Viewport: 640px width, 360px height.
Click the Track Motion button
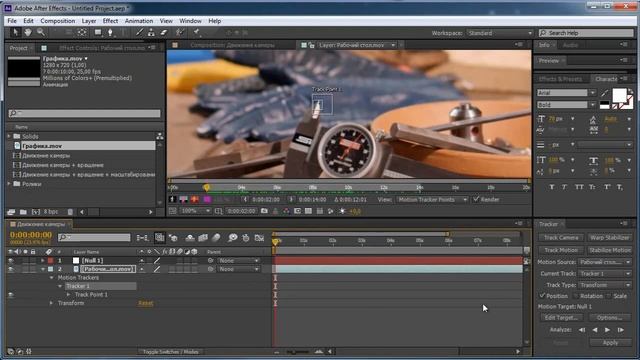[561, 250]
